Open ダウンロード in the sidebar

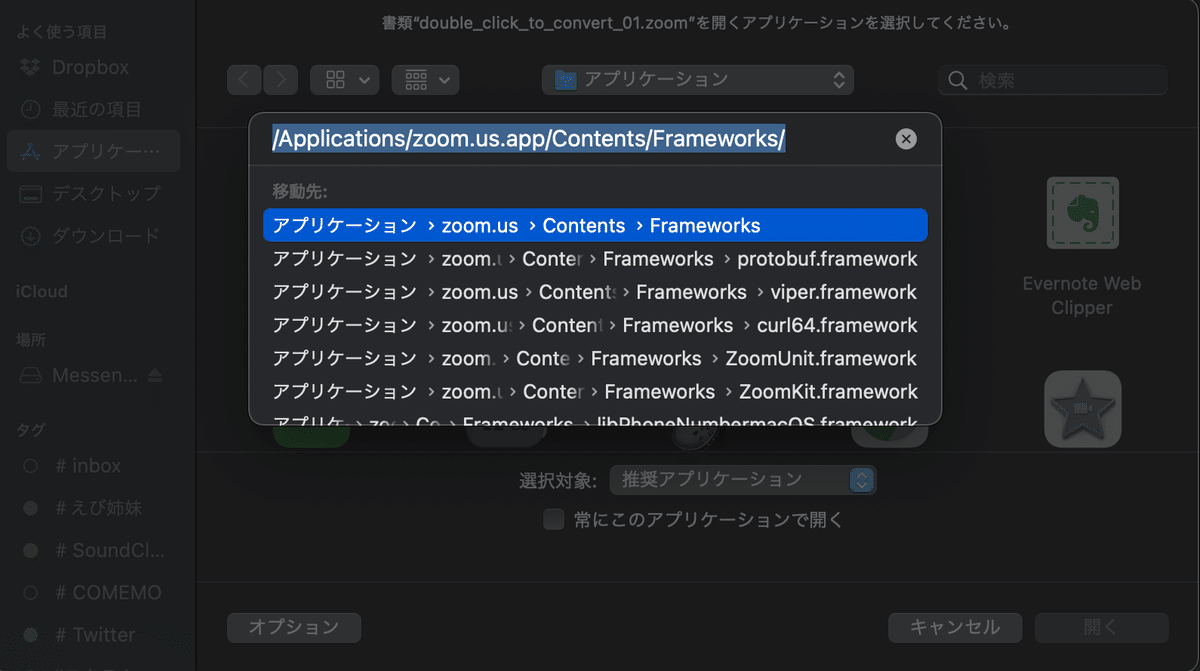pos(92,236)
